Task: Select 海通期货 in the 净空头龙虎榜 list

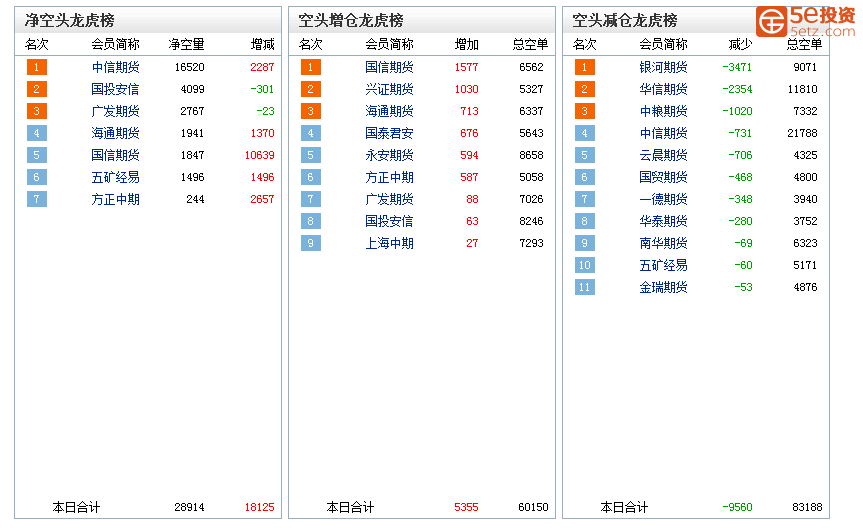Action: [116, 133]
